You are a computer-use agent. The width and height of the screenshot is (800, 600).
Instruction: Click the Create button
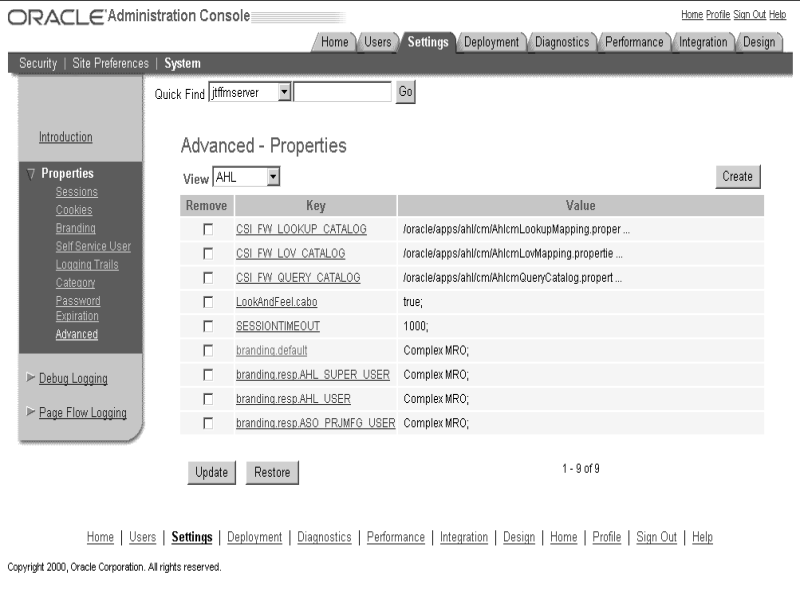[737, 177]
